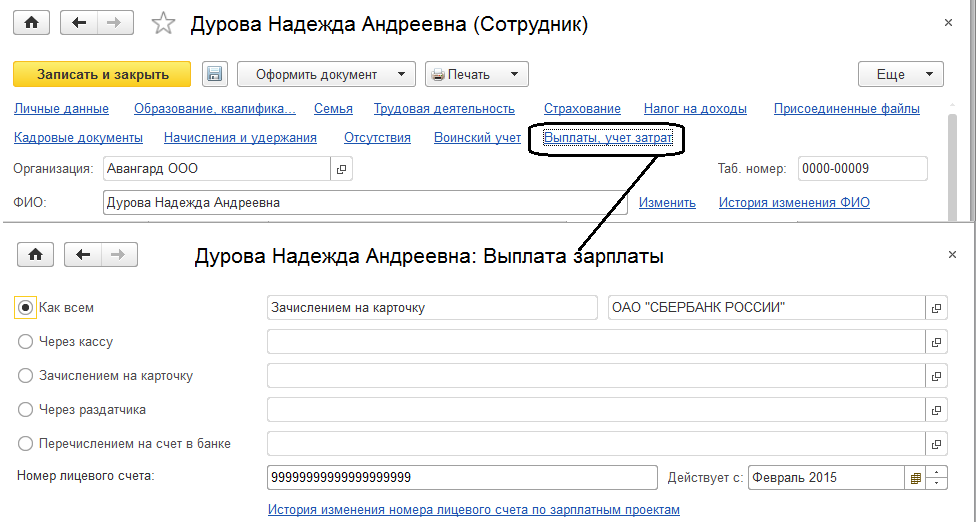Open История изменения ФИО link
This screenshot has height=522, width=976.
click(794, 202)
